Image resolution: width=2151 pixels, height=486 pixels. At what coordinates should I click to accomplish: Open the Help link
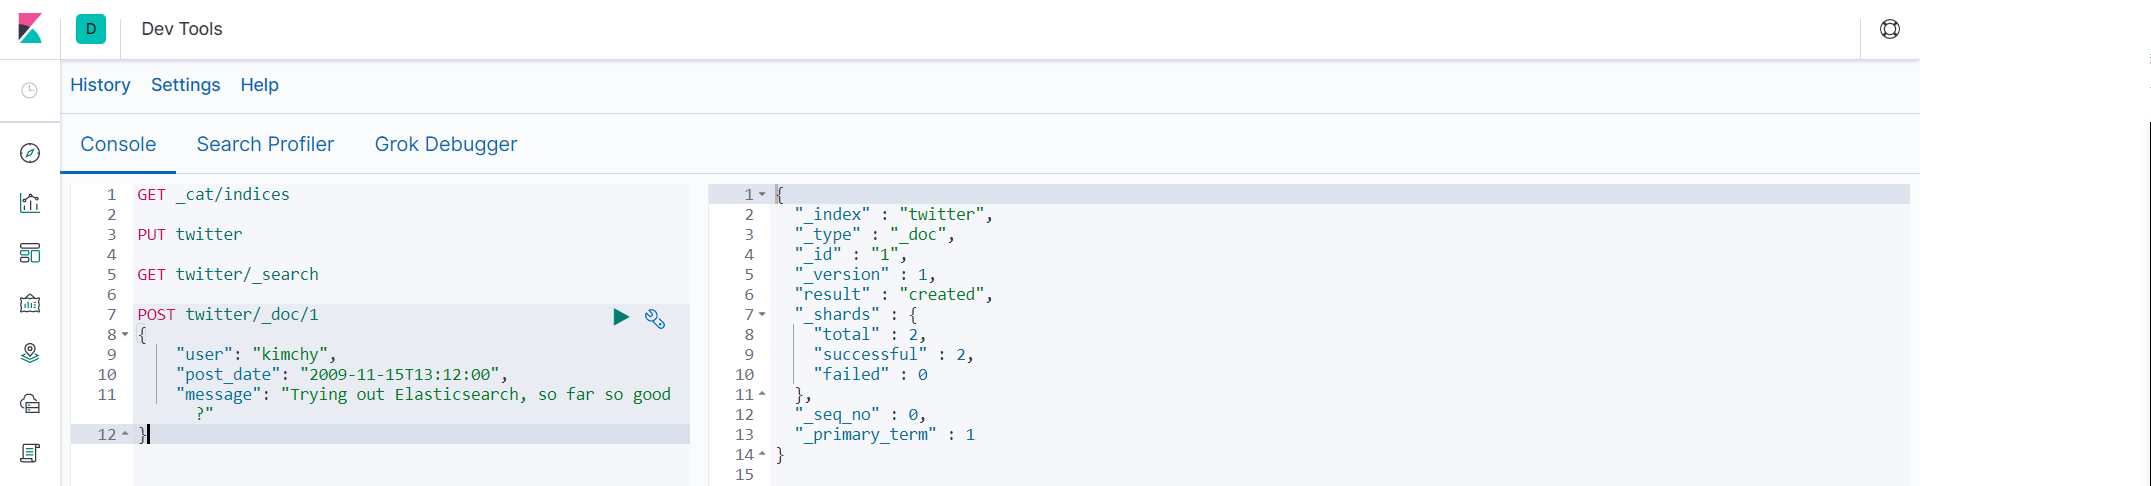click(259, 85)
